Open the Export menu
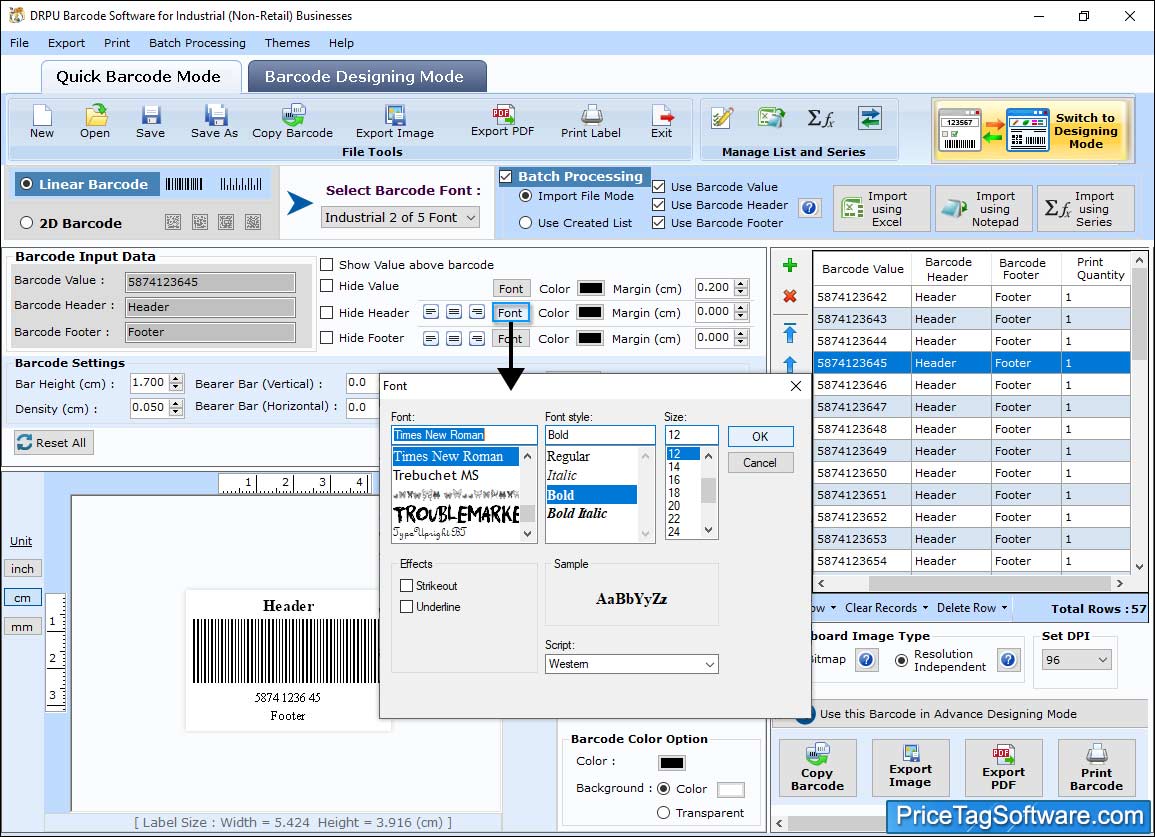Image resolution: width=1155 pixels, height=837 pixels. 66,43
